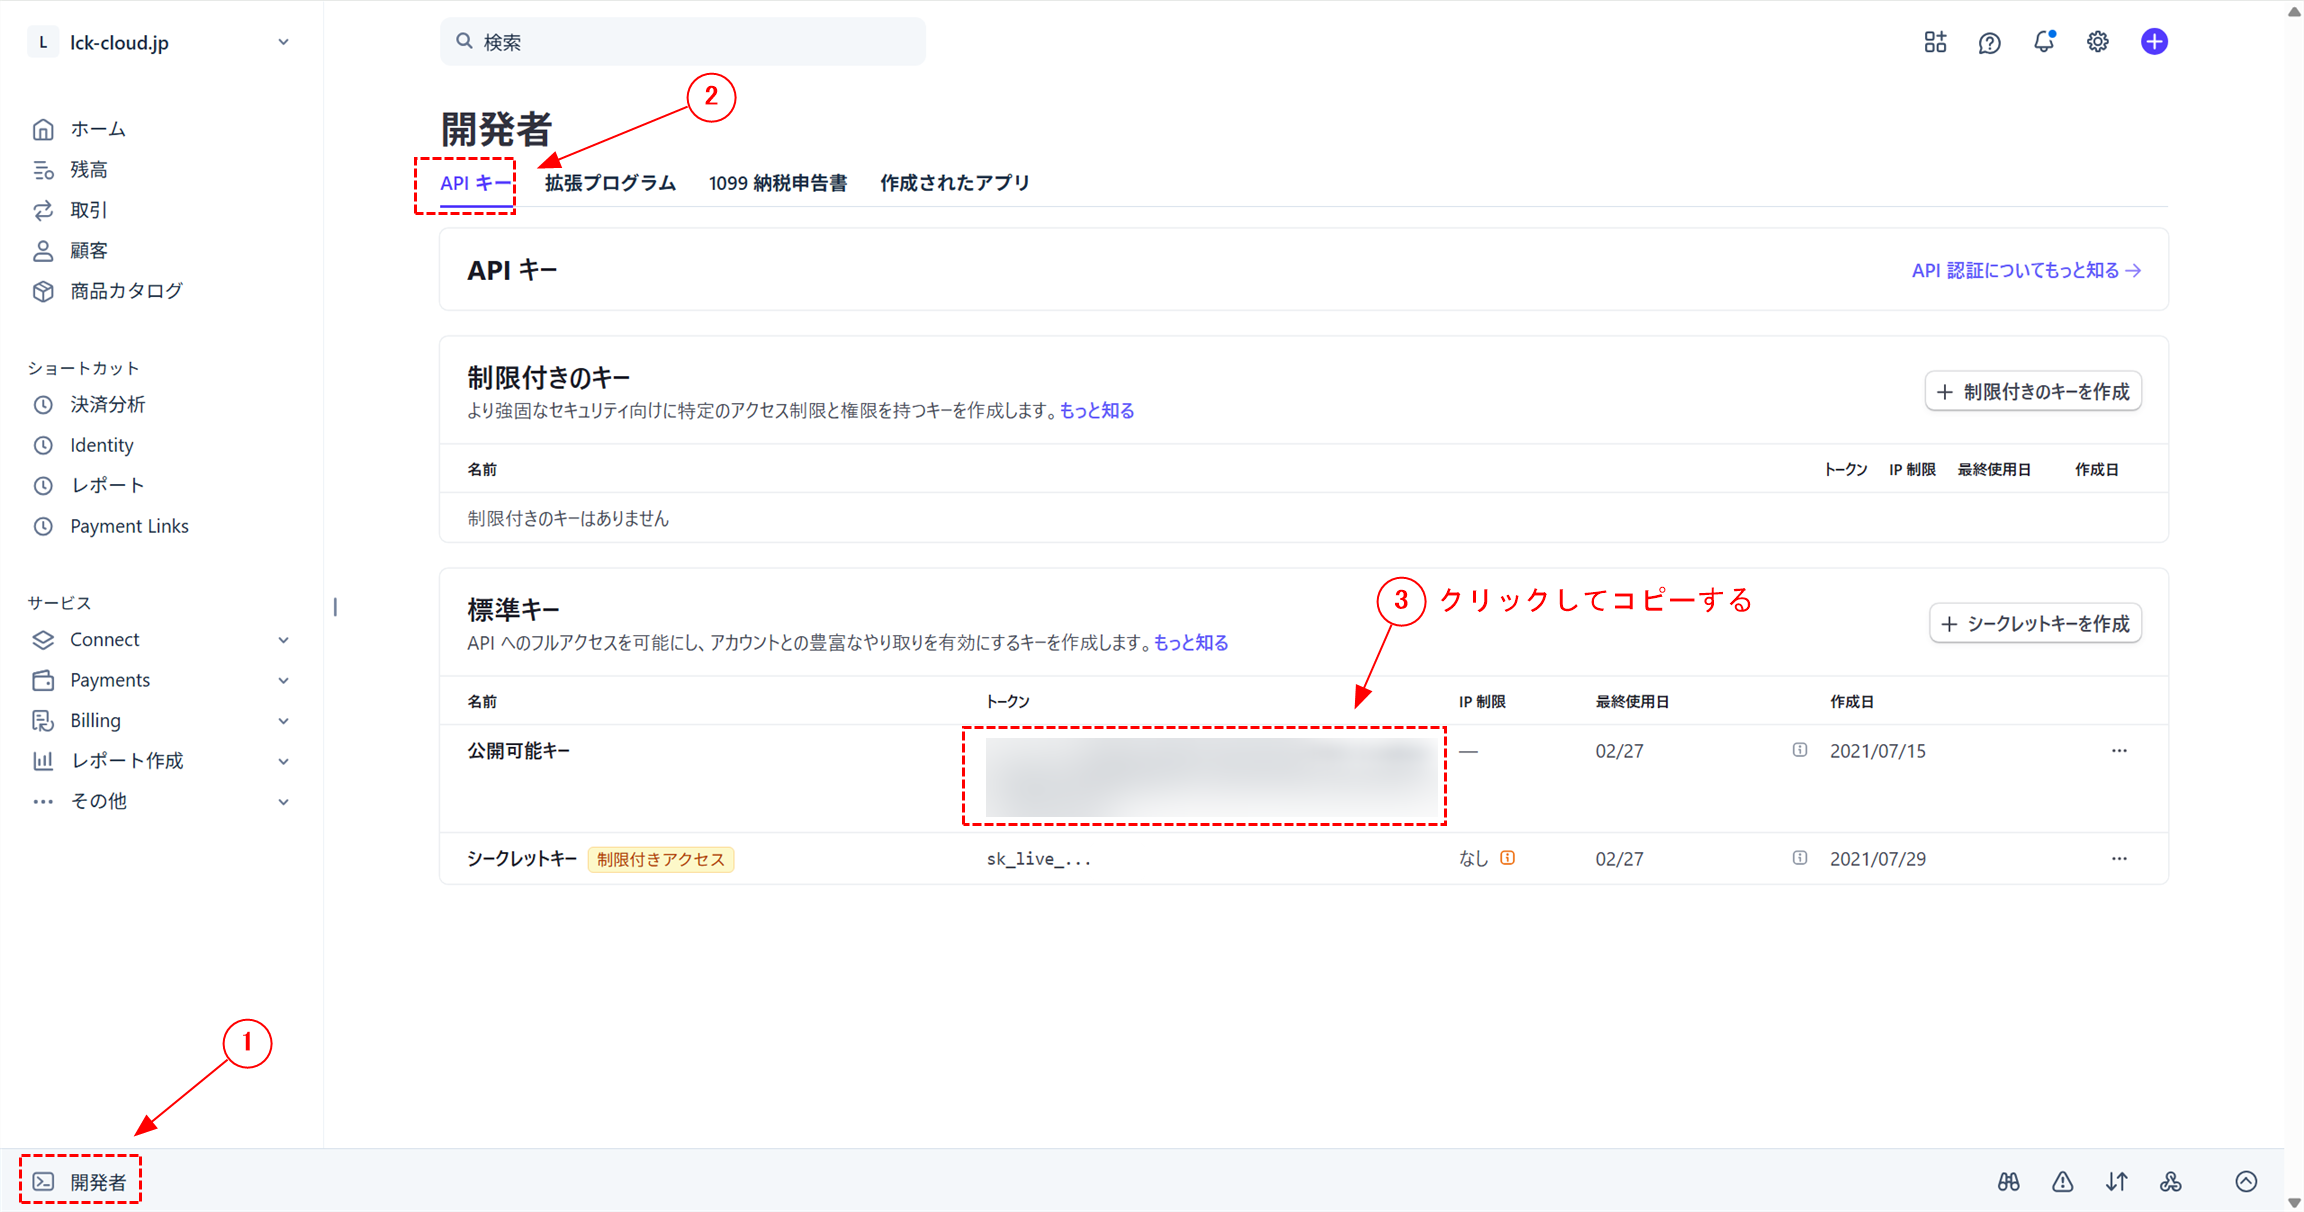
Task: Click the 2021/07/15 creation date
Action: [1878, 751]
